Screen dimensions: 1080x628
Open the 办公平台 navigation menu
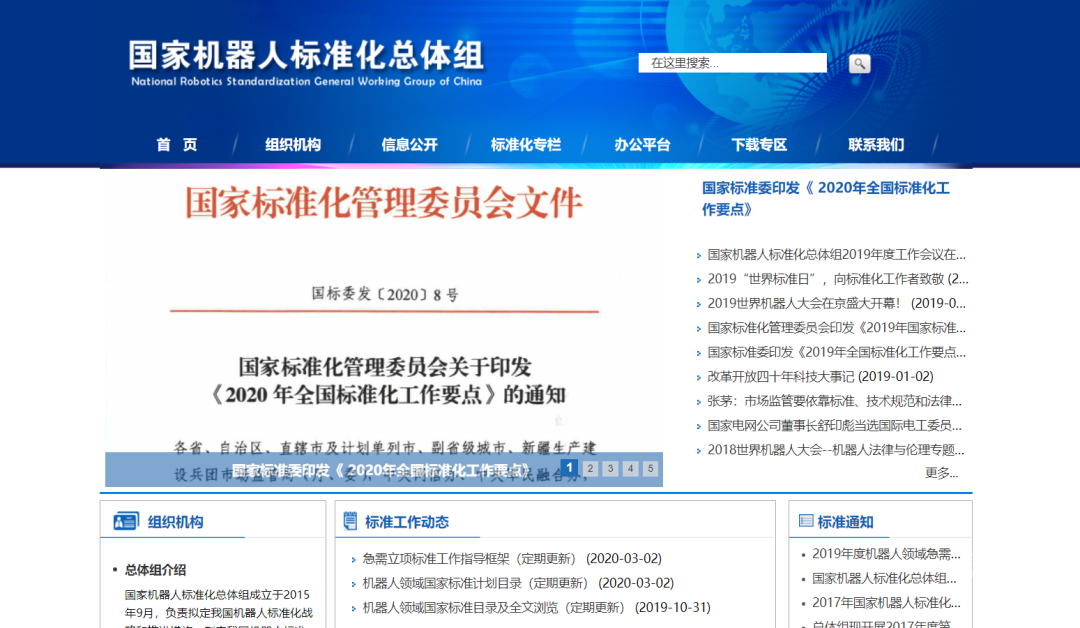coord(642,145)
